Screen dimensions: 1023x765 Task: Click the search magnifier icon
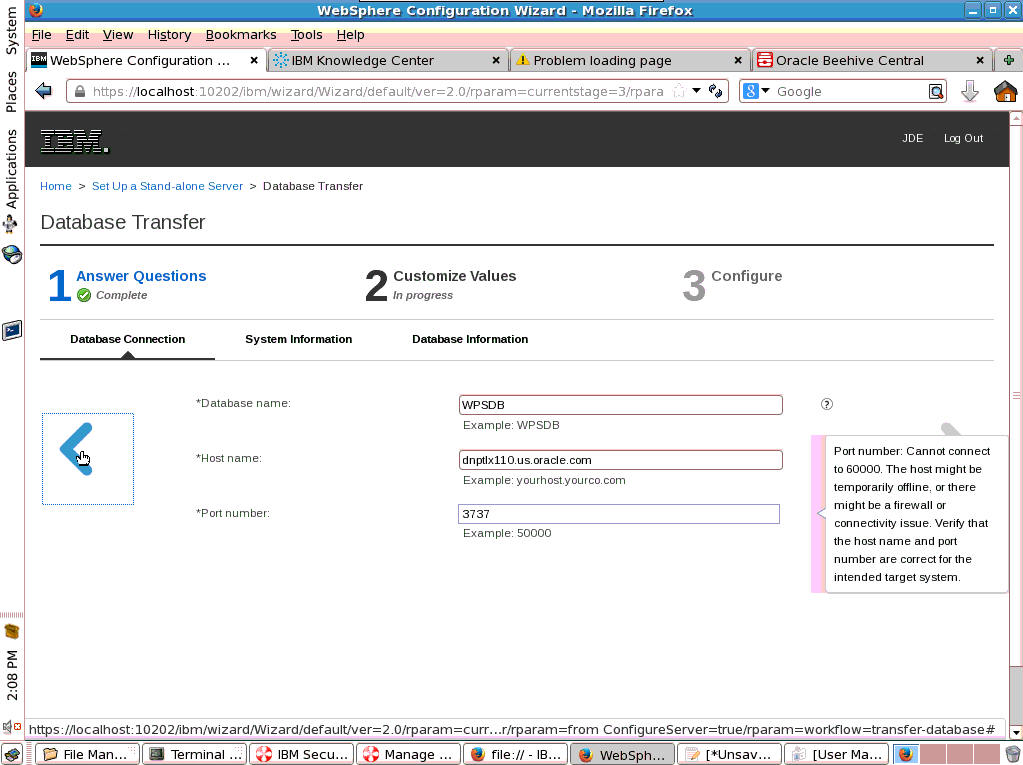[x=935, y=91]
